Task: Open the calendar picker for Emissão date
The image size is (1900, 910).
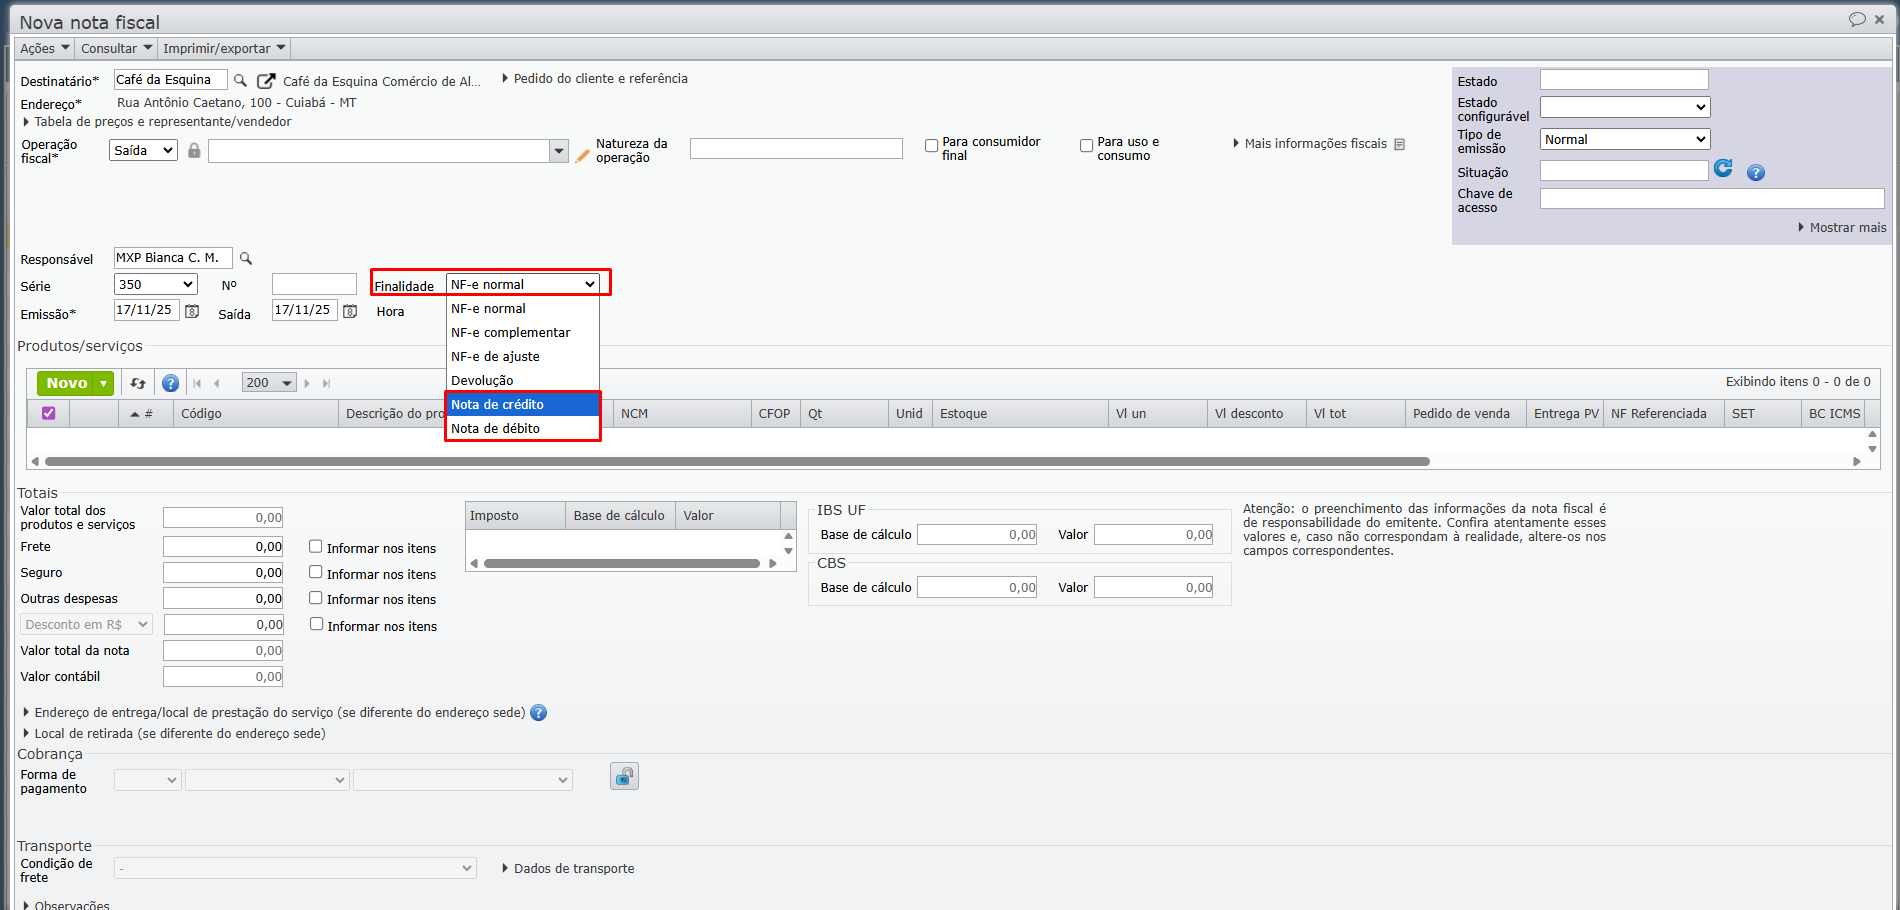Action: tap(192, 311)
